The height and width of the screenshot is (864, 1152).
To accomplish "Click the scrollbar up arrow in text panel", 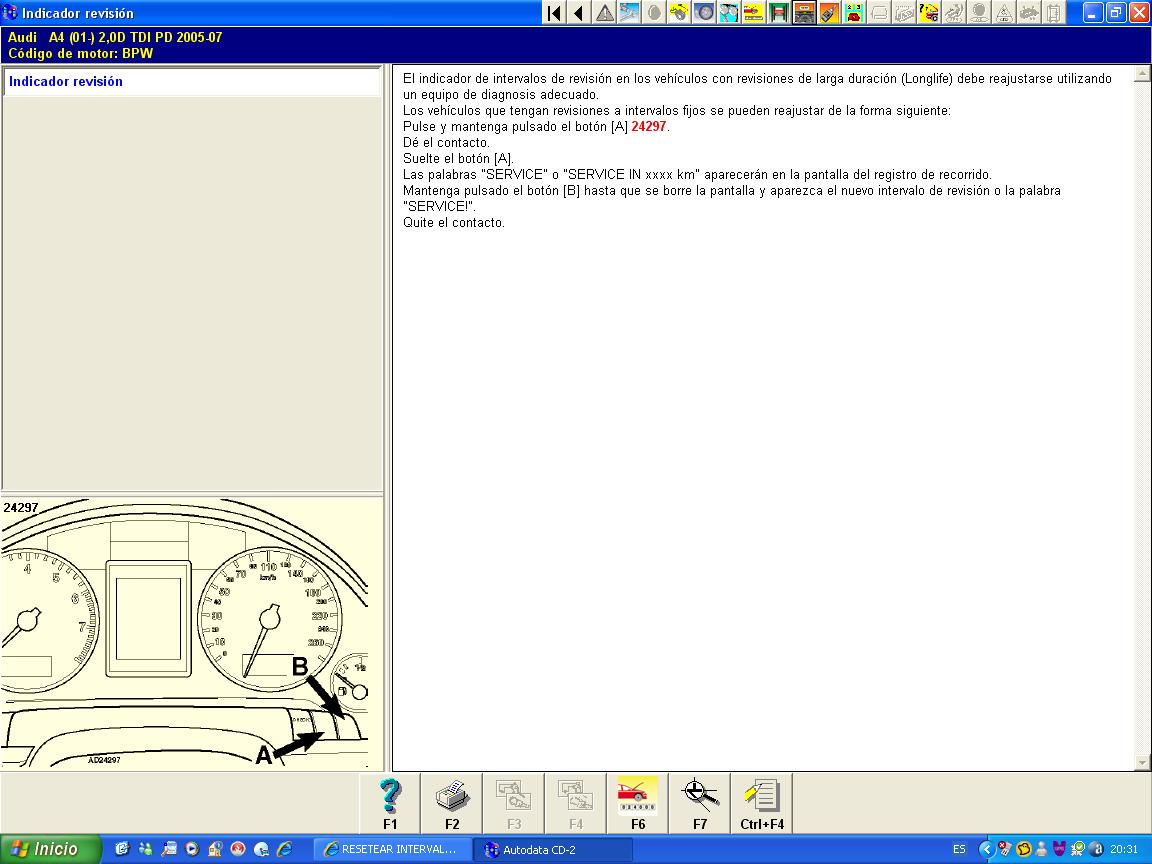I will [1142, 73].
